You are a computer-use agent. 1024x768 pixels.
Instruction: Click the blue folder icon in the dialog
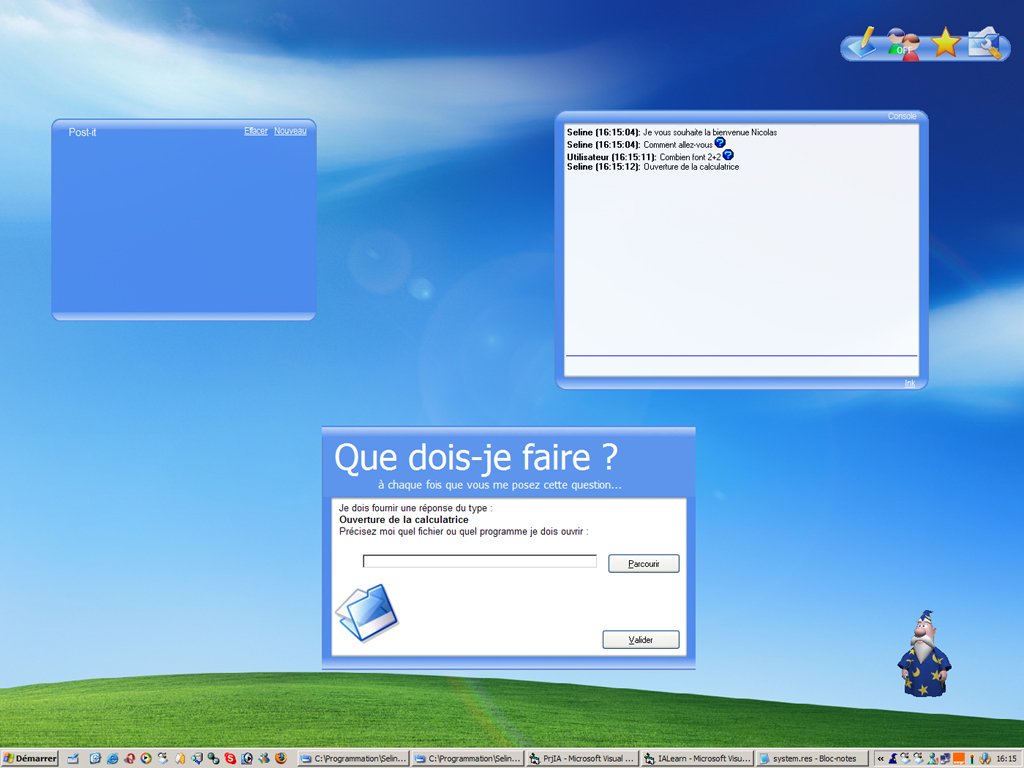point(367,613)
